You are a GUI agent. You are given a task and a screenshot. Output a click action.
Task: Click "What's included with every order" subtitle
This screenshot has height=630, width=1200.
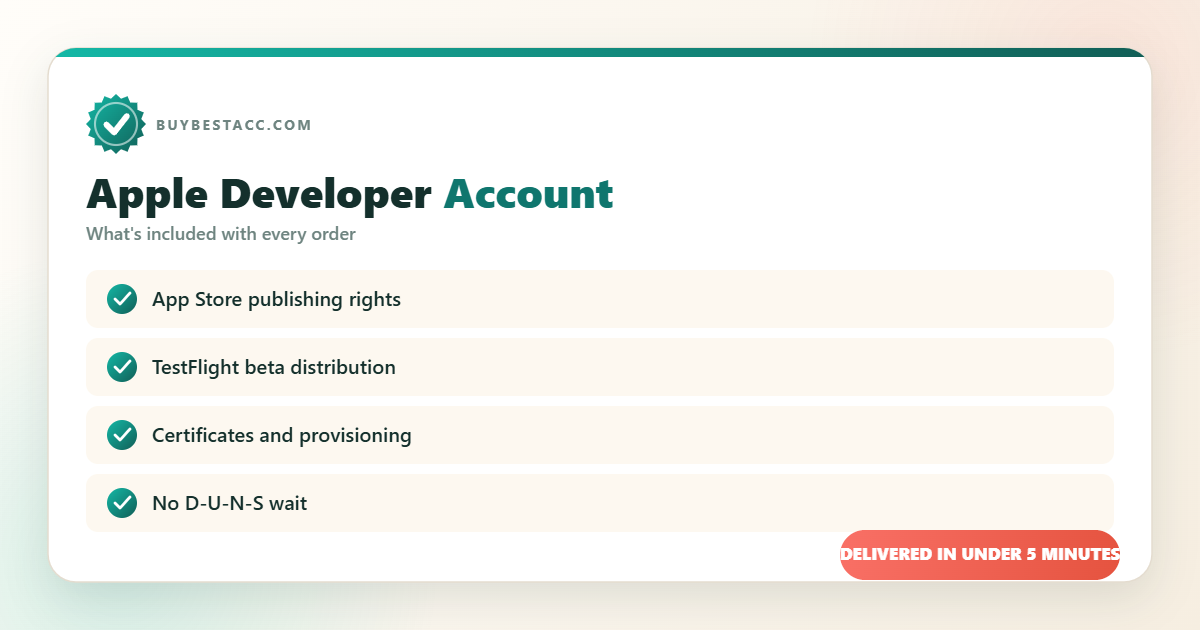(x=221, y=234)
